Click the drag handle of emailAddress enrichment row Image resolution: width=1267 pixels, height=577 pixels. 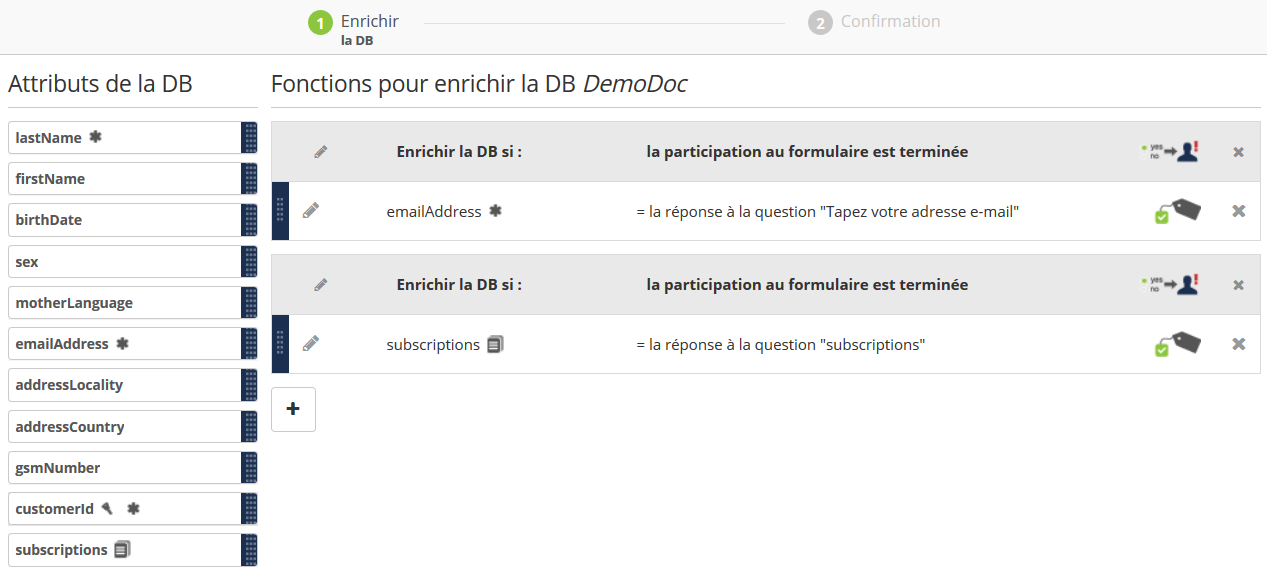280,211
